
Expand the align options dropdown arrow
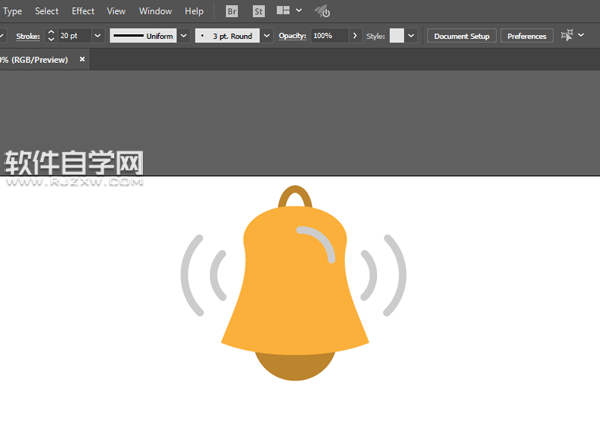click(x=581, y=35)
